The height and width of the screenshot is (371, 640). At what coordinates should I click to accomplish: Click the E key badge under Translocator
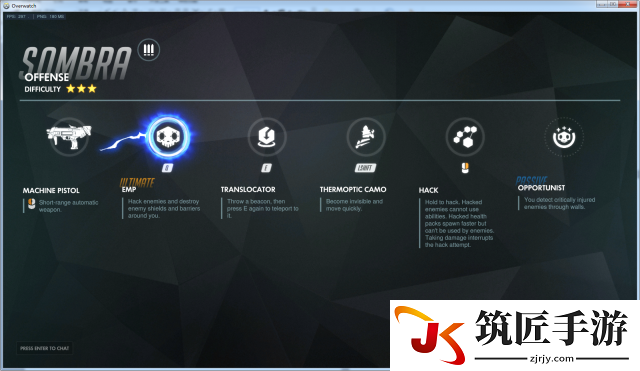tap(266, 168)
